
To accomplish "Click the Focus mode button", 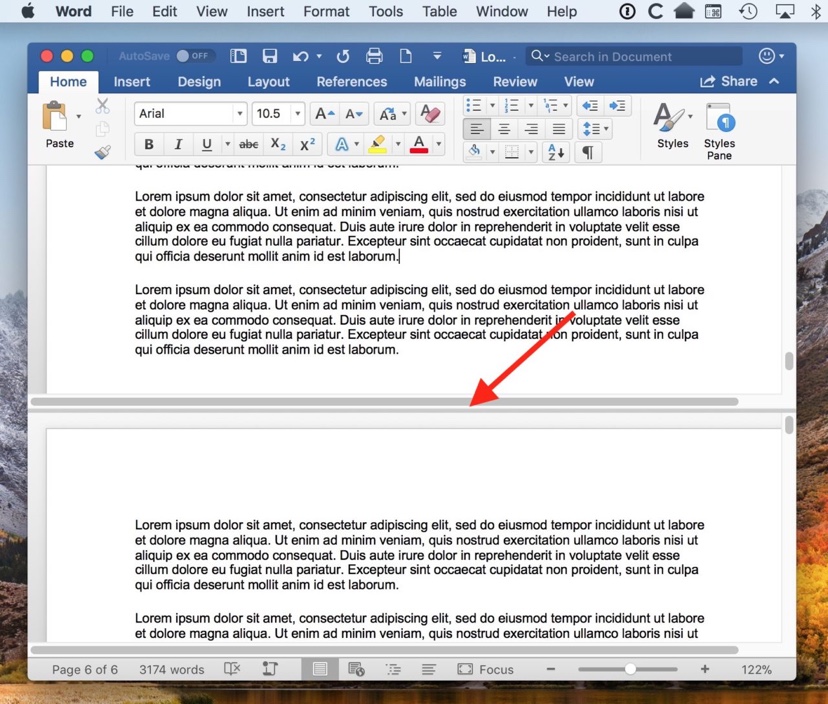I will [x=485, y=669].
